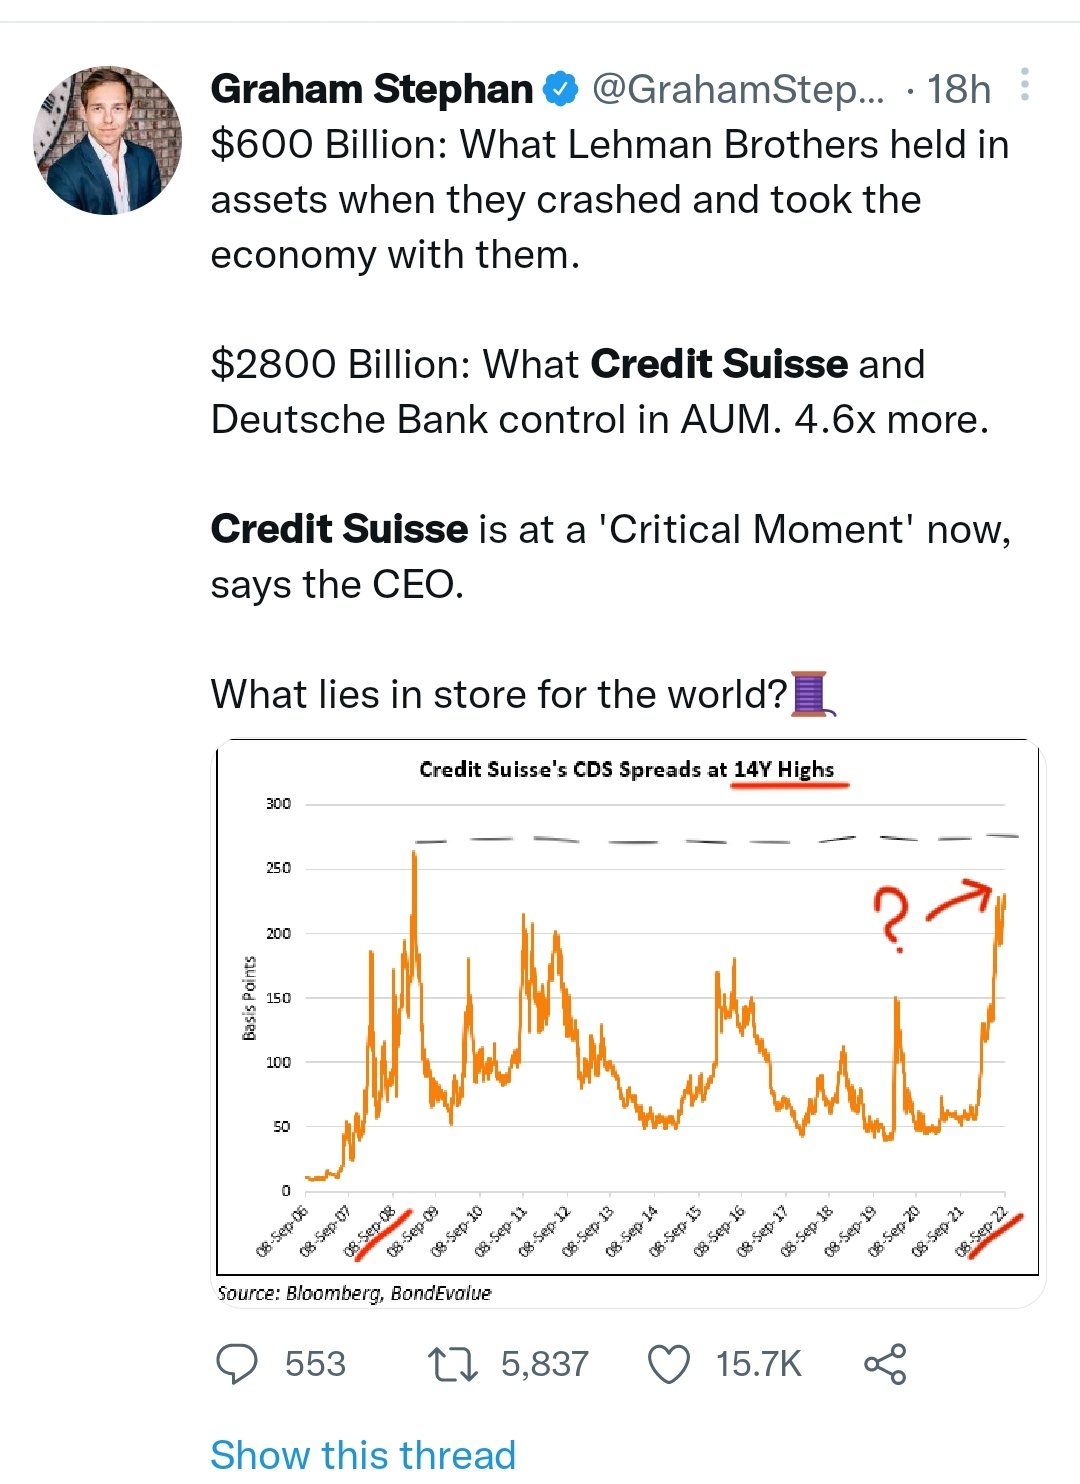Retweet using the arrows icon
The height and width of the screenshot is (1484, 1080).
pos(452,1364)
